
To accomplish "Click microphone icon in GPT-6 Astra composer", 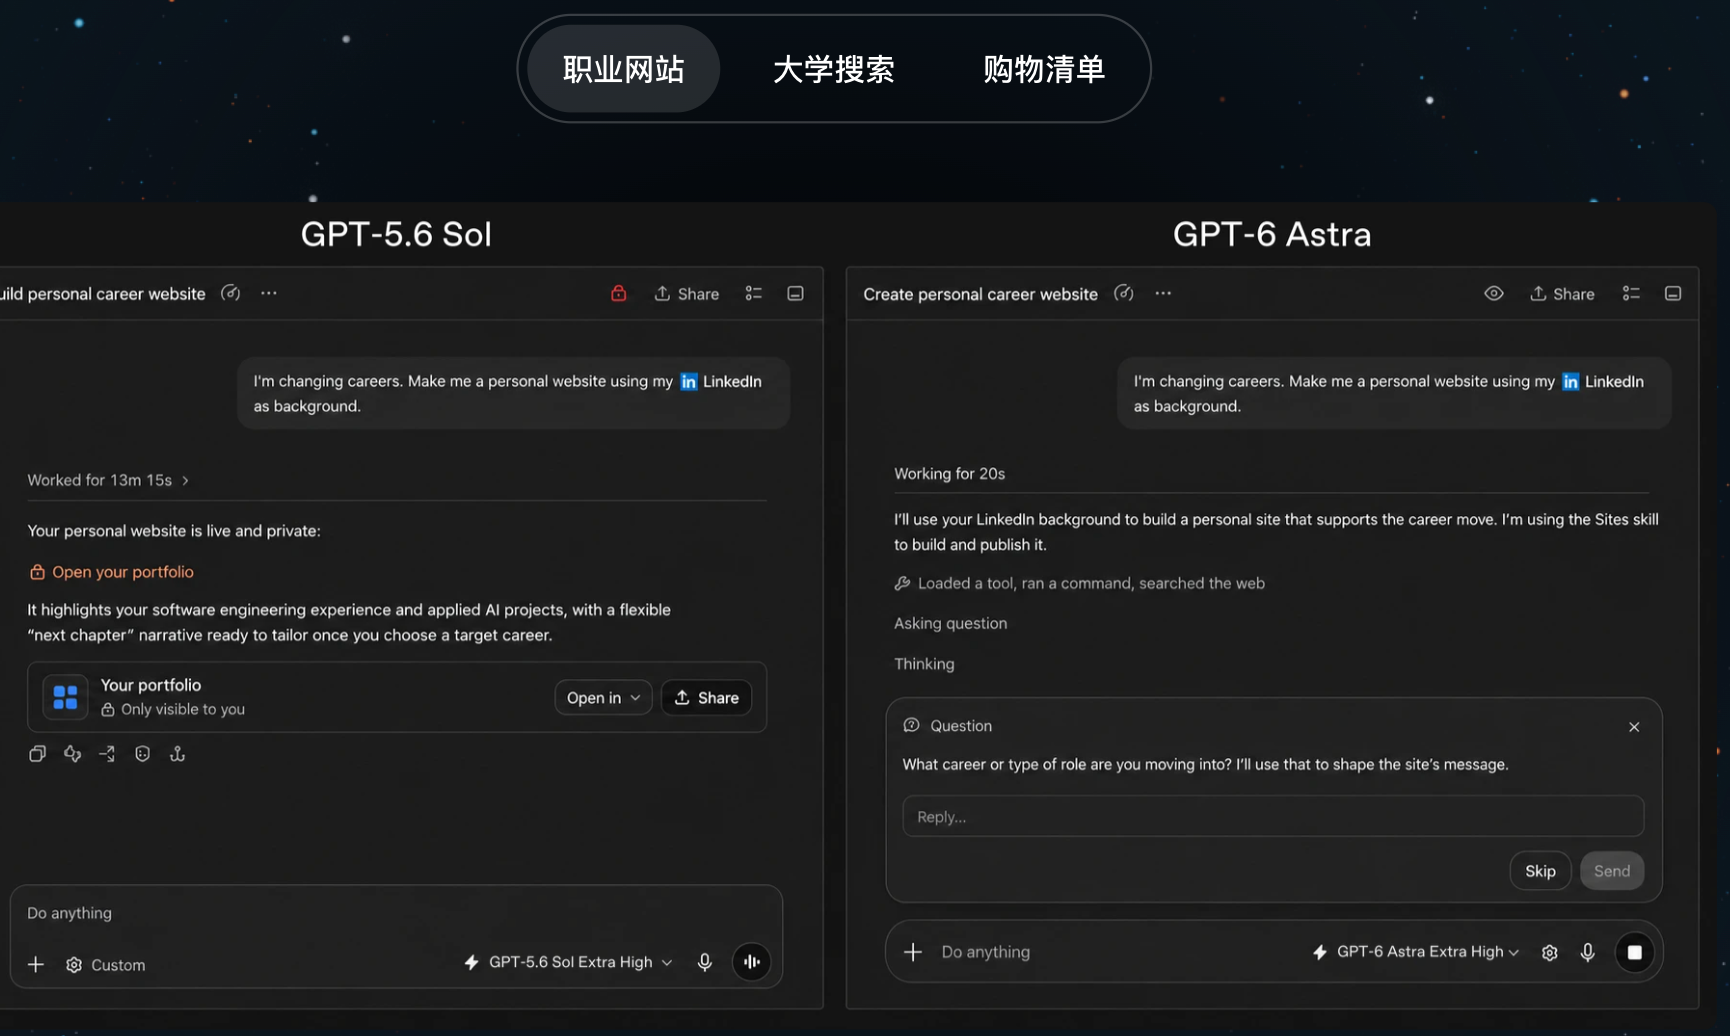I will coord(1588,952).
